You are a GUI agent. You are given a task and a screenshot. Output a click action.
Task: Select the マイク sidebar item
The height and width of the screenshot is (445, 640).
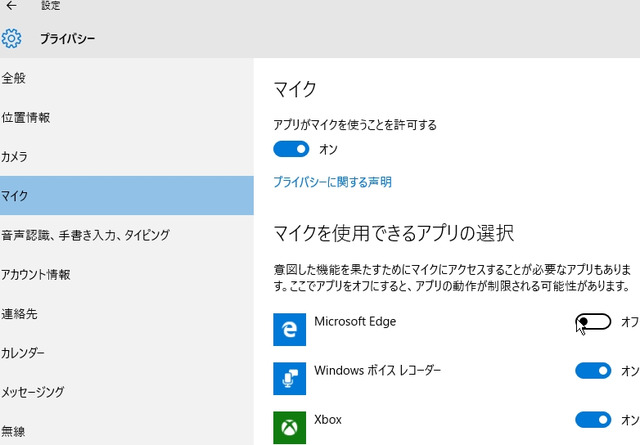tap(127, 196)
